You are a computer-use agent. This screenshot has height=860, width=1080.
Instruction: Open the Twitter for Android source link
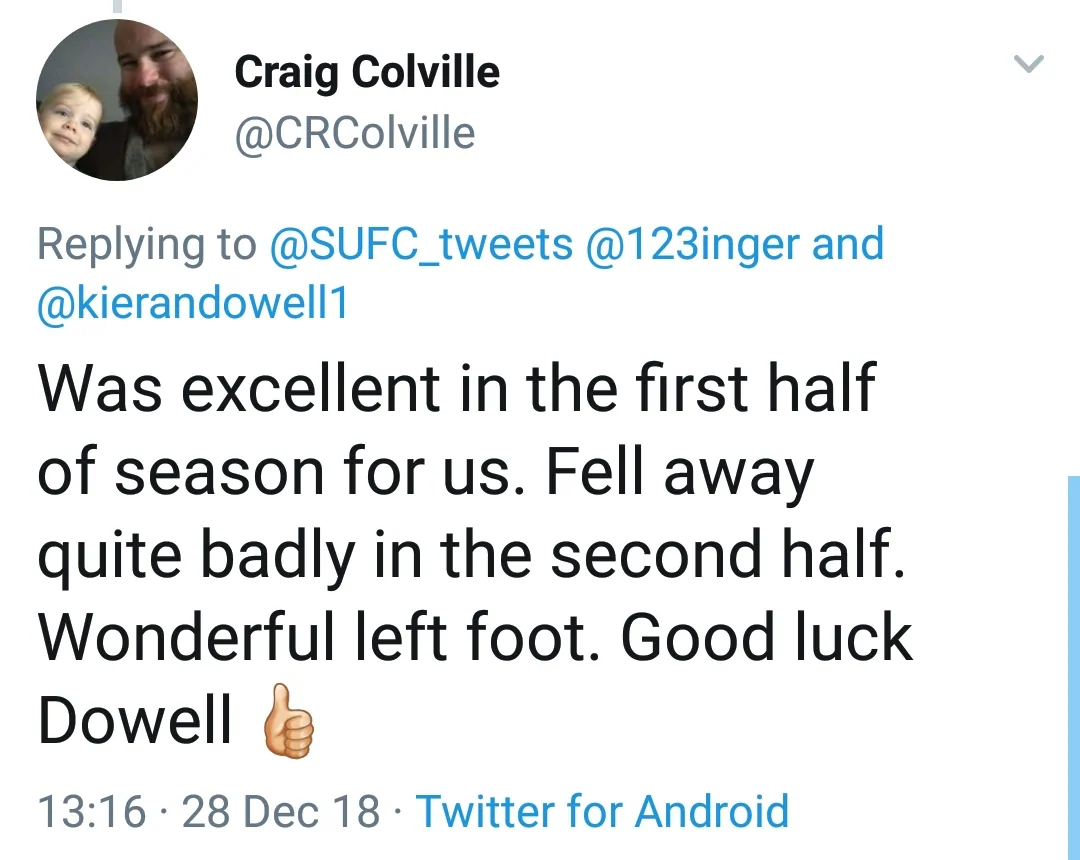602,811
